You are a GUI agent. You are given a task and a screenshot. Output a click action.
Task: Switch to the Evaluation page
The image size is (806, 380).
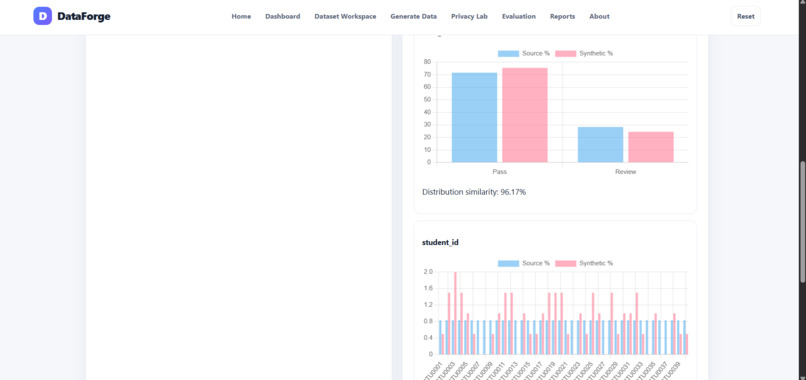point(519,16)
